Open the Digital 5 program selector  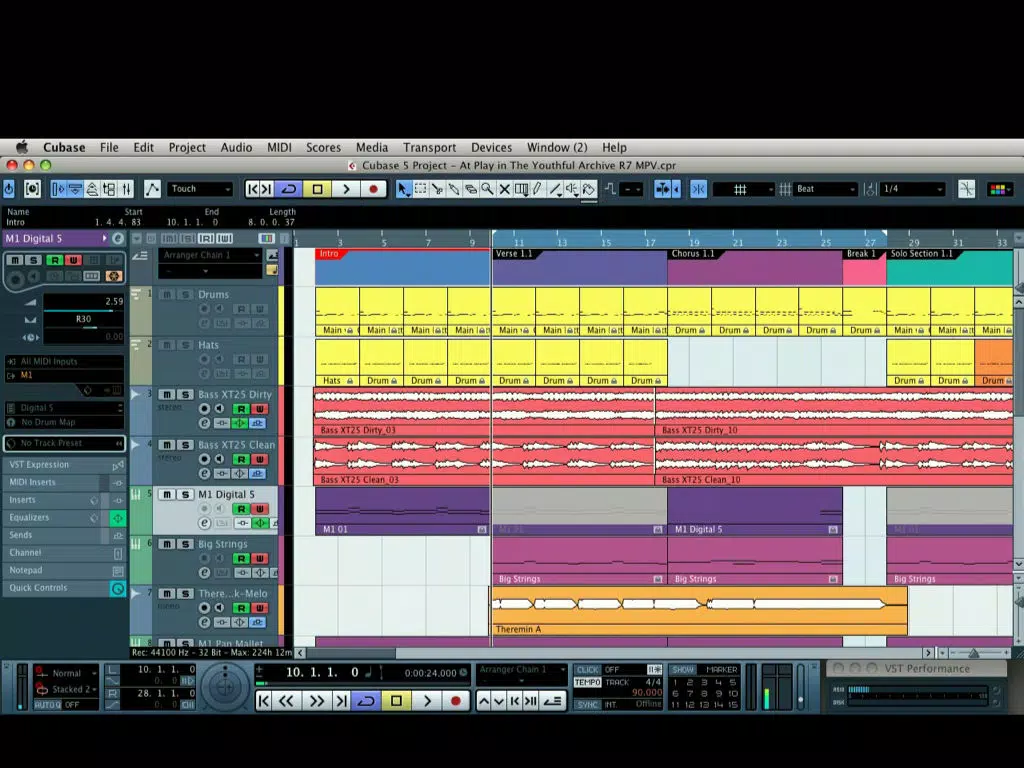click(x=64, y=408)
